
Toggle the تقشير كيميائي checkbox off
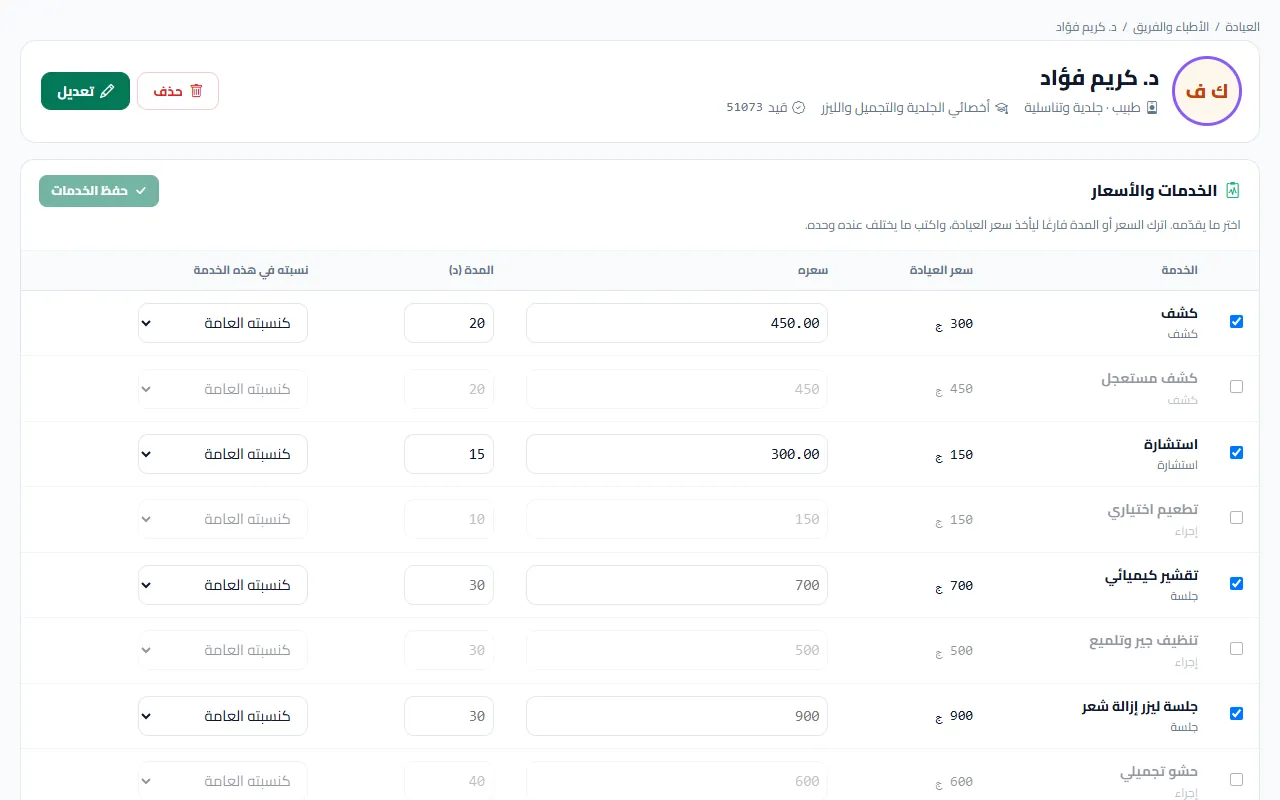[x=1237, y=584]
